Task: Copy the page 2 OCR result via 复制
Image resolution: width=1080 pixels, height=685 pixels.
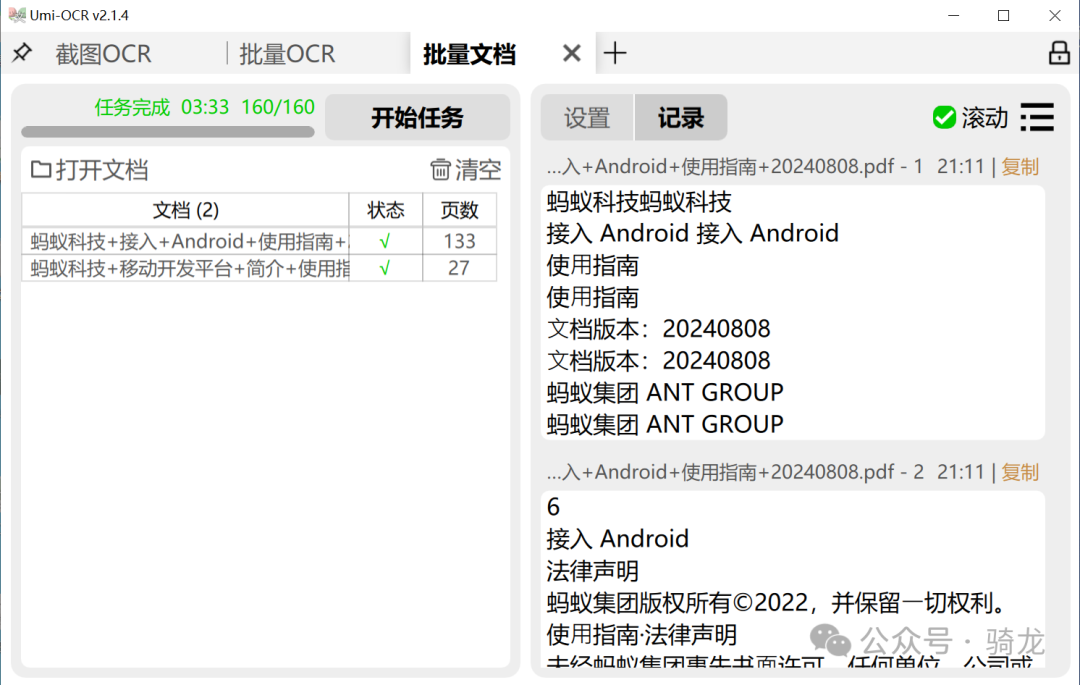Action: [1020, 472]
